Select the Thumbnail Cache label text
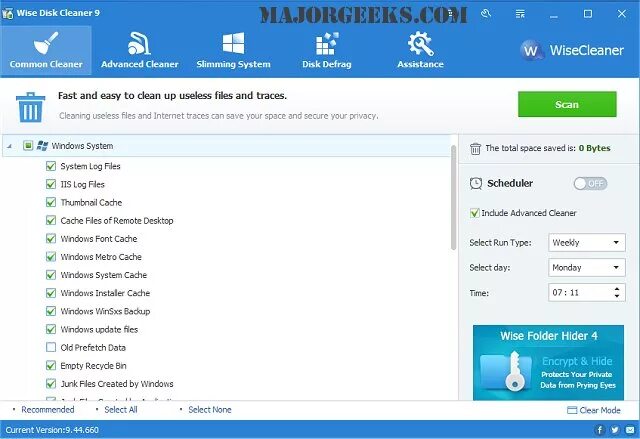The height and width of the screenshot is (439, 640). [x=91, y=202]
